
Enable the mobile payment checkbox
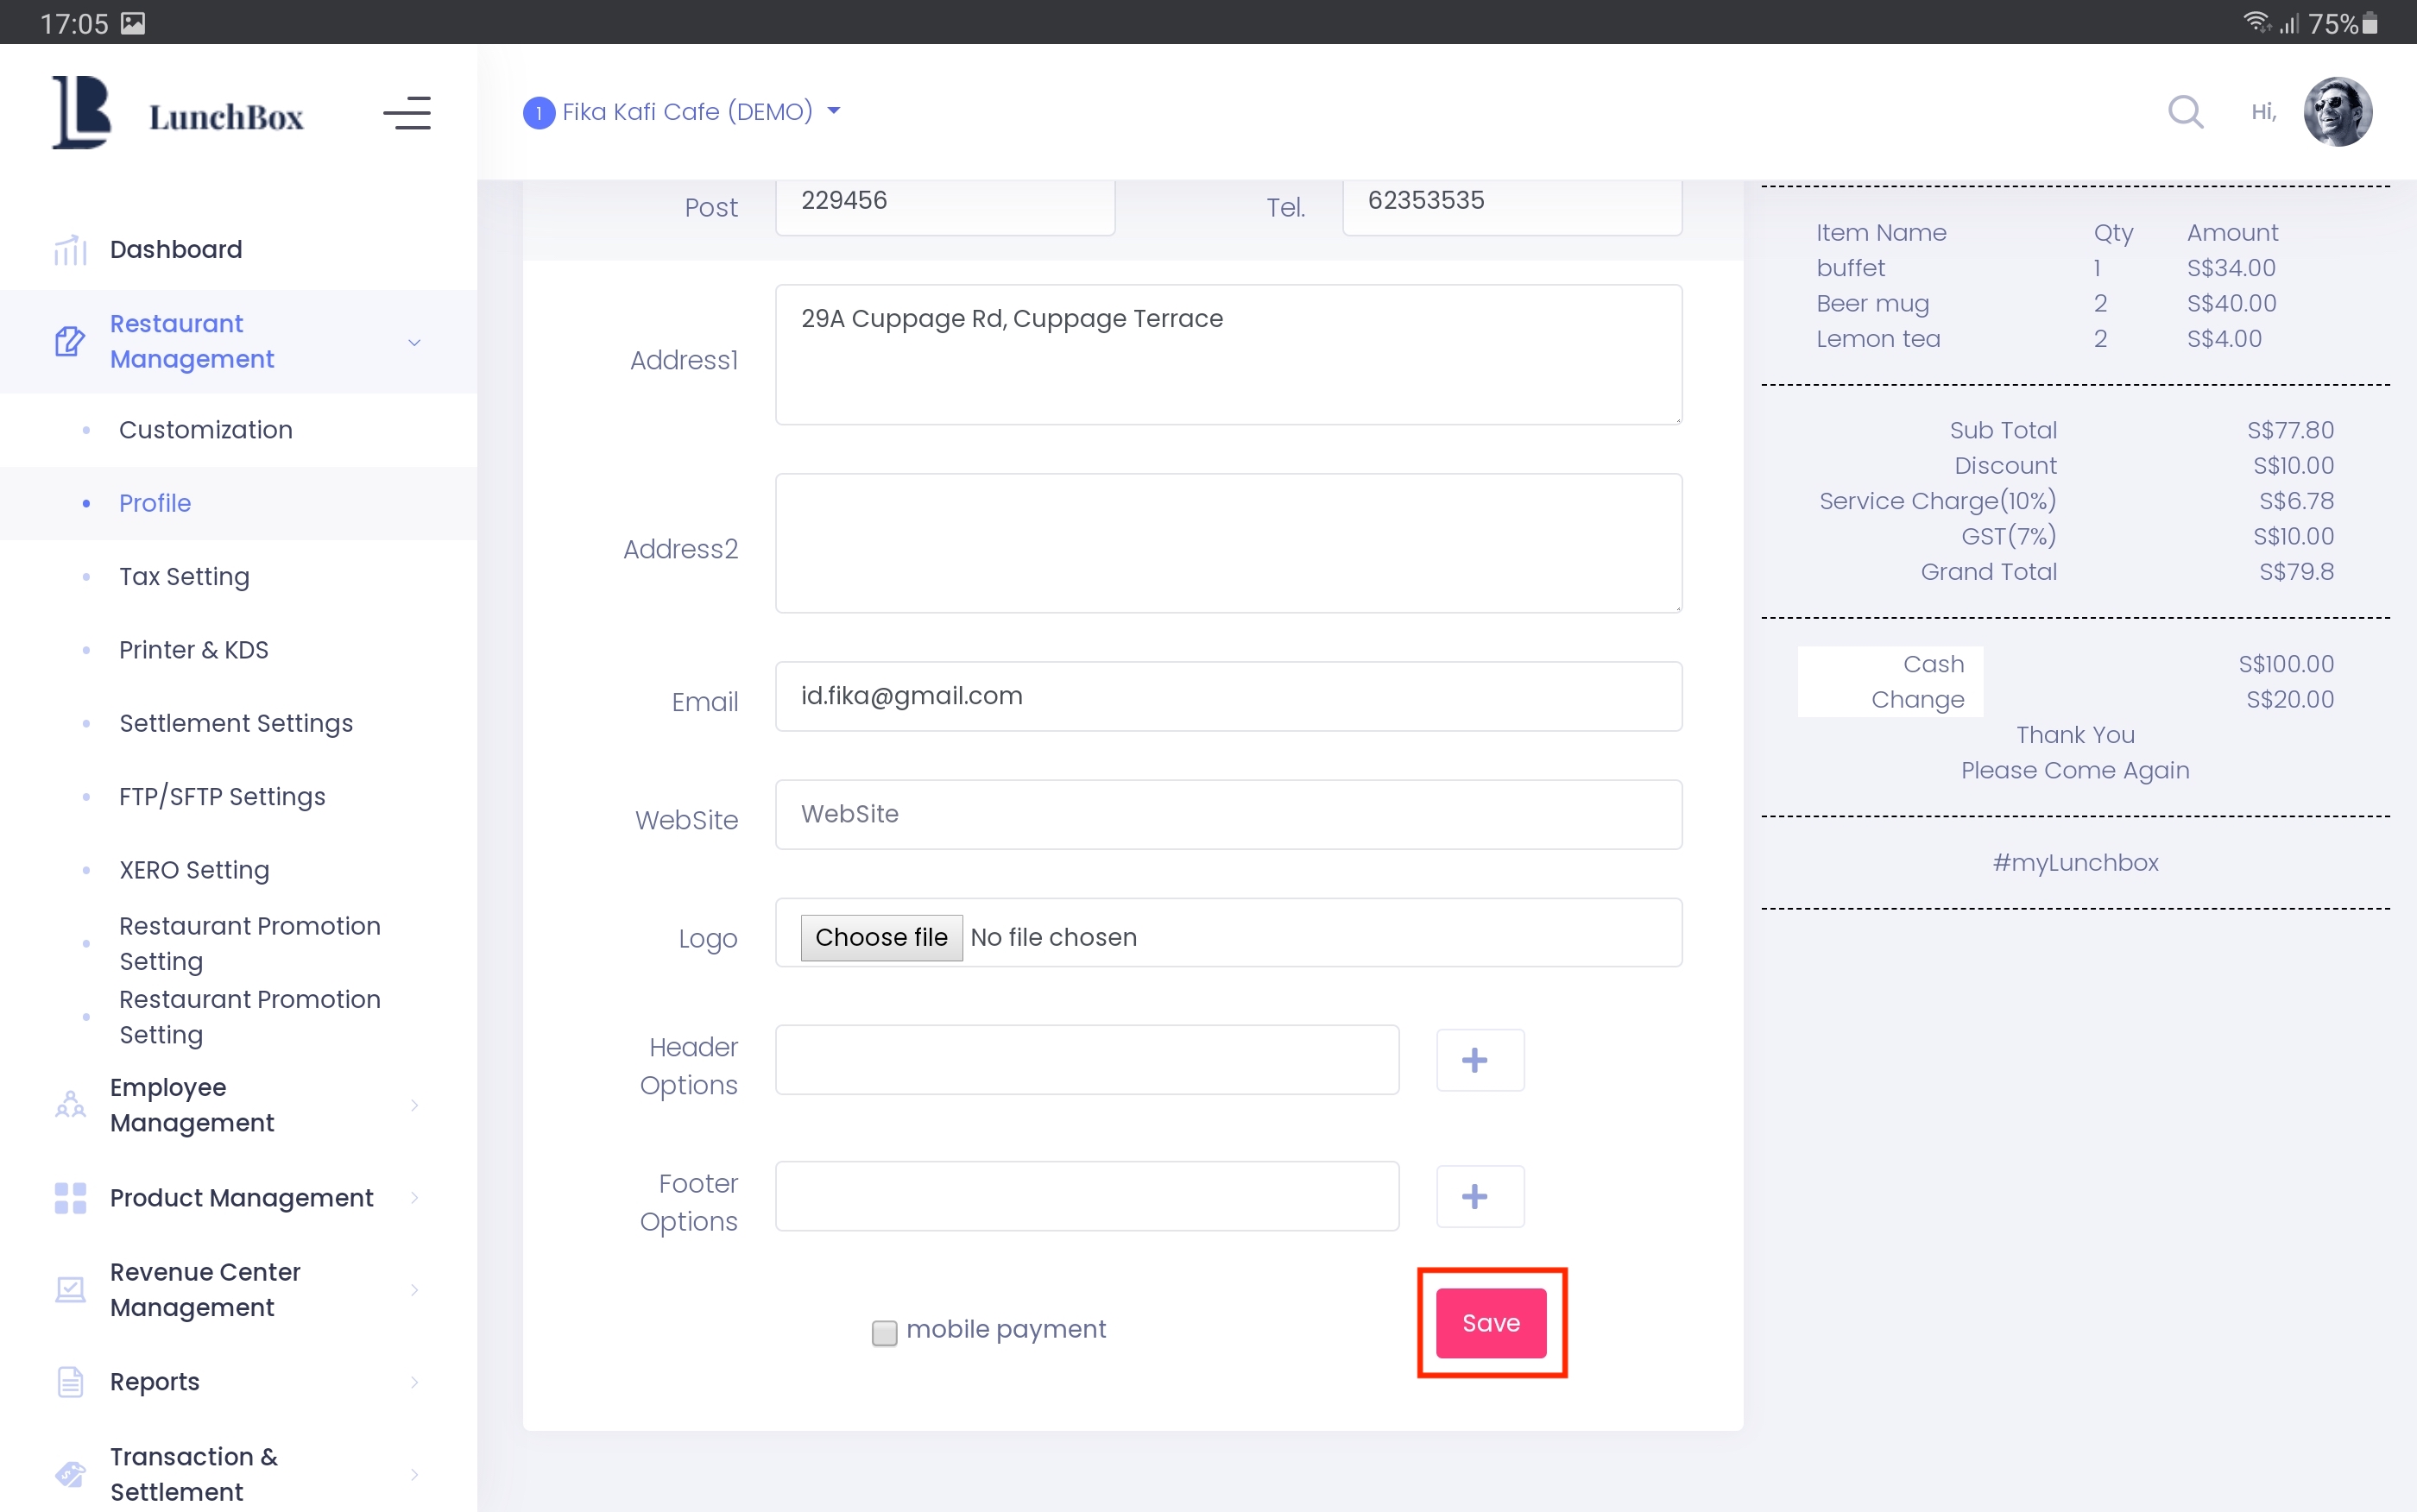(x=884, y=1332)
